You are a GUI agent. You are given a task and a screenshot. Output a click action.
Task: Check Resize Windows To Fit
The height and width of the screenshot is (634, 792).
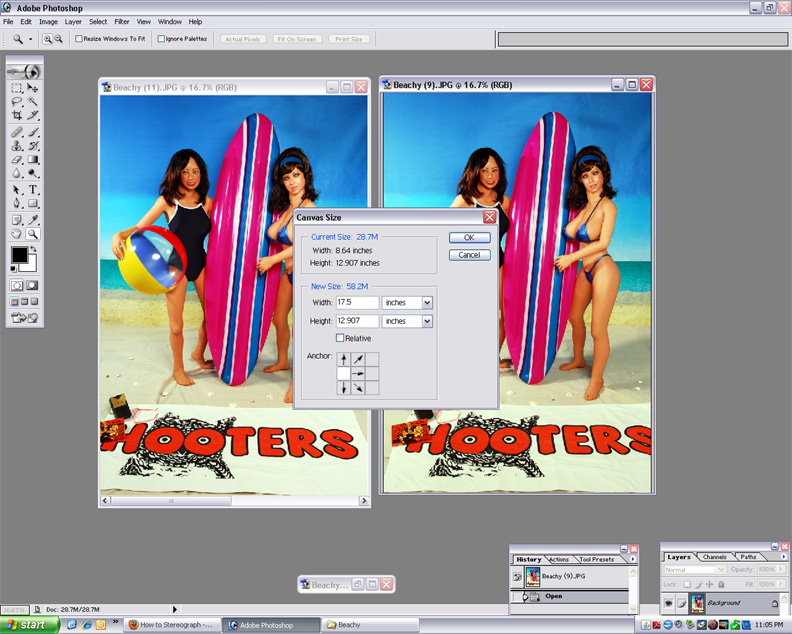(x=80, y=39)
